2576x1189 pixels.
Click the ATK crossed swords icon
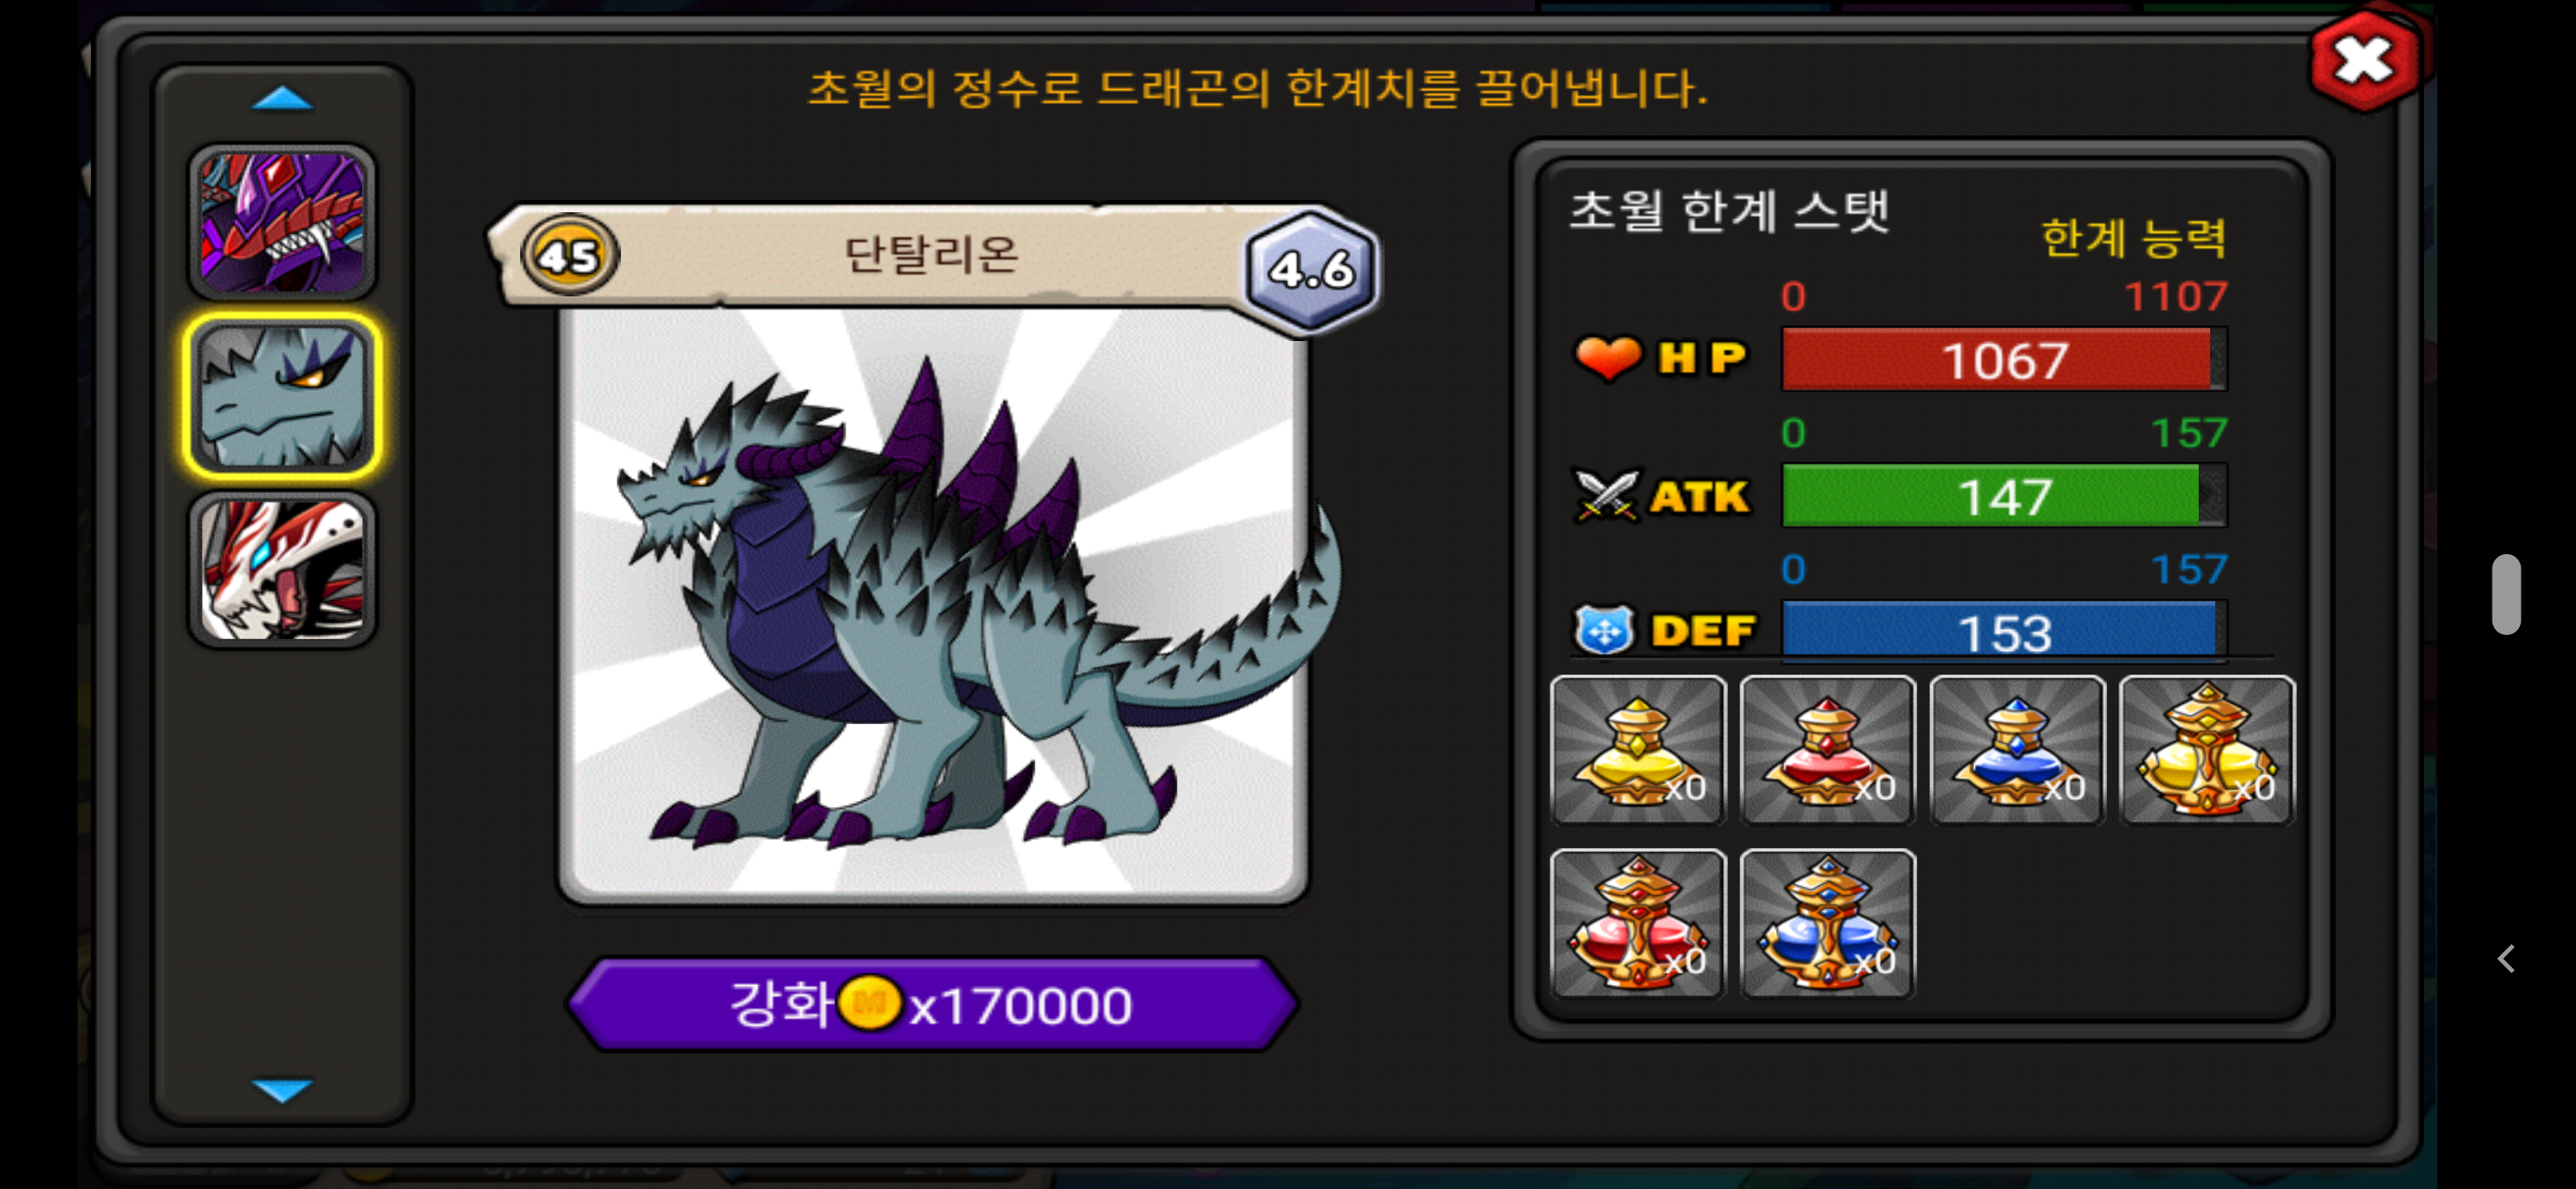[x=1606, y=495]
